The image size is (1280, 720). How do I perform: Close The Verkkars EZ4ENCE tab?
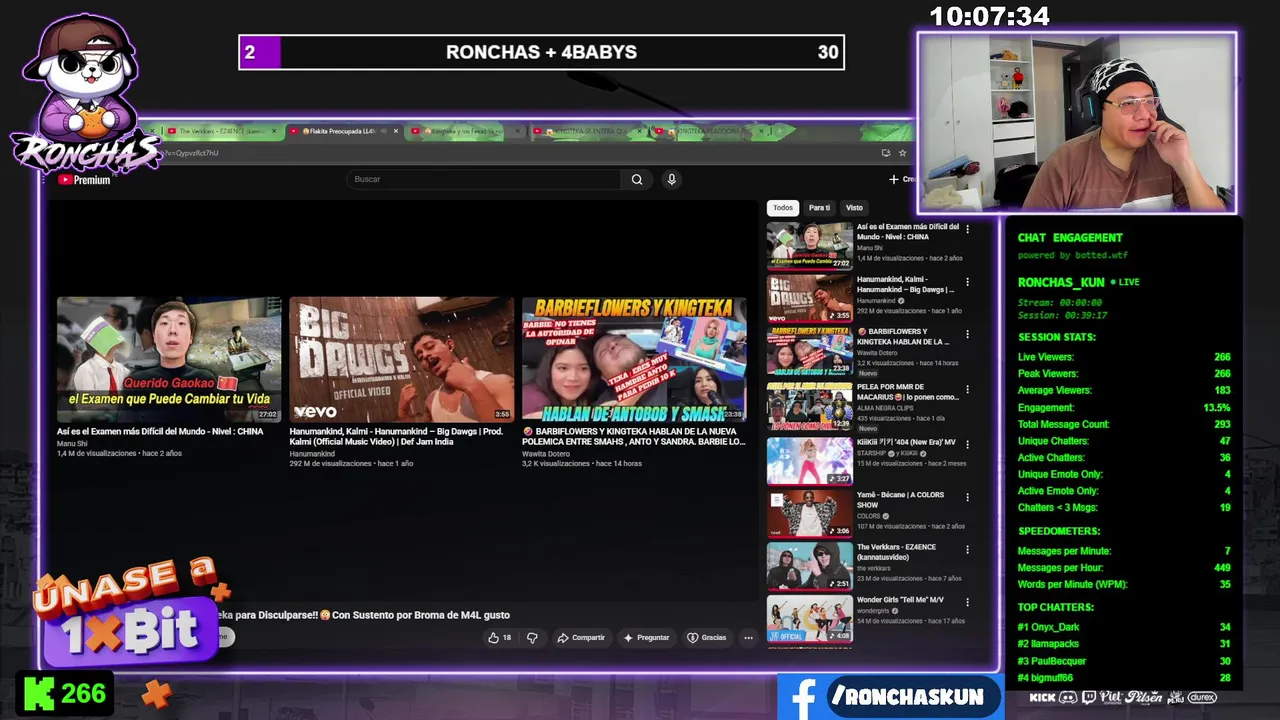click(x=276, y=131)
